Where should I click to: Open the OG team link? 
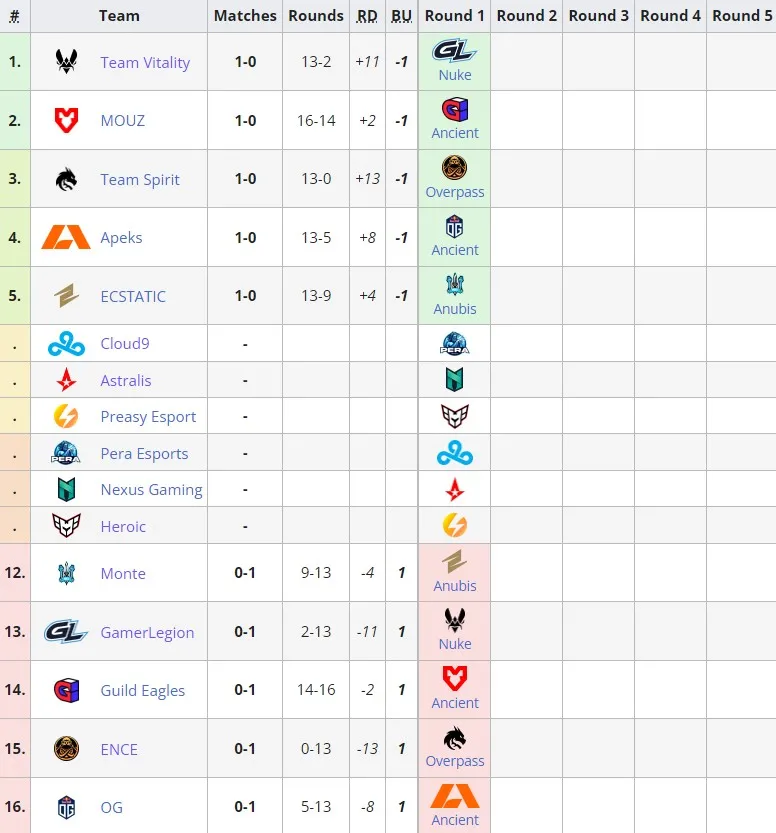click(112, 808)
